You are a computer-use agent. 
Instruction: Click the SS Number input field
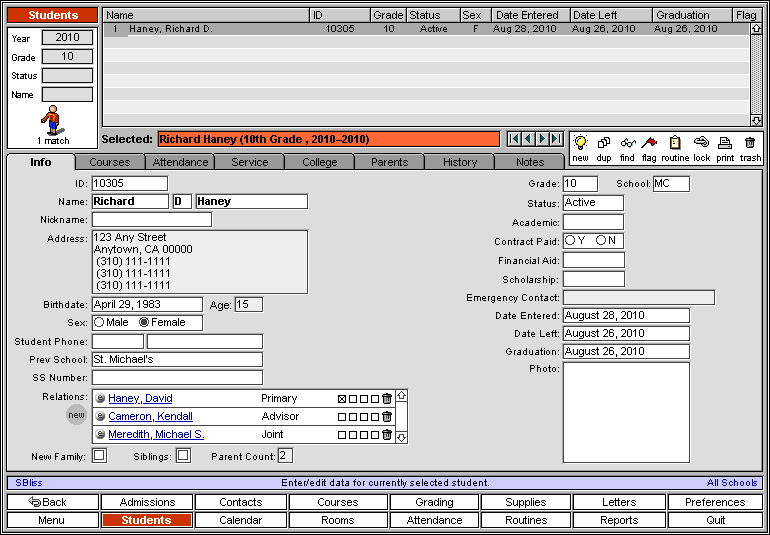177,377
